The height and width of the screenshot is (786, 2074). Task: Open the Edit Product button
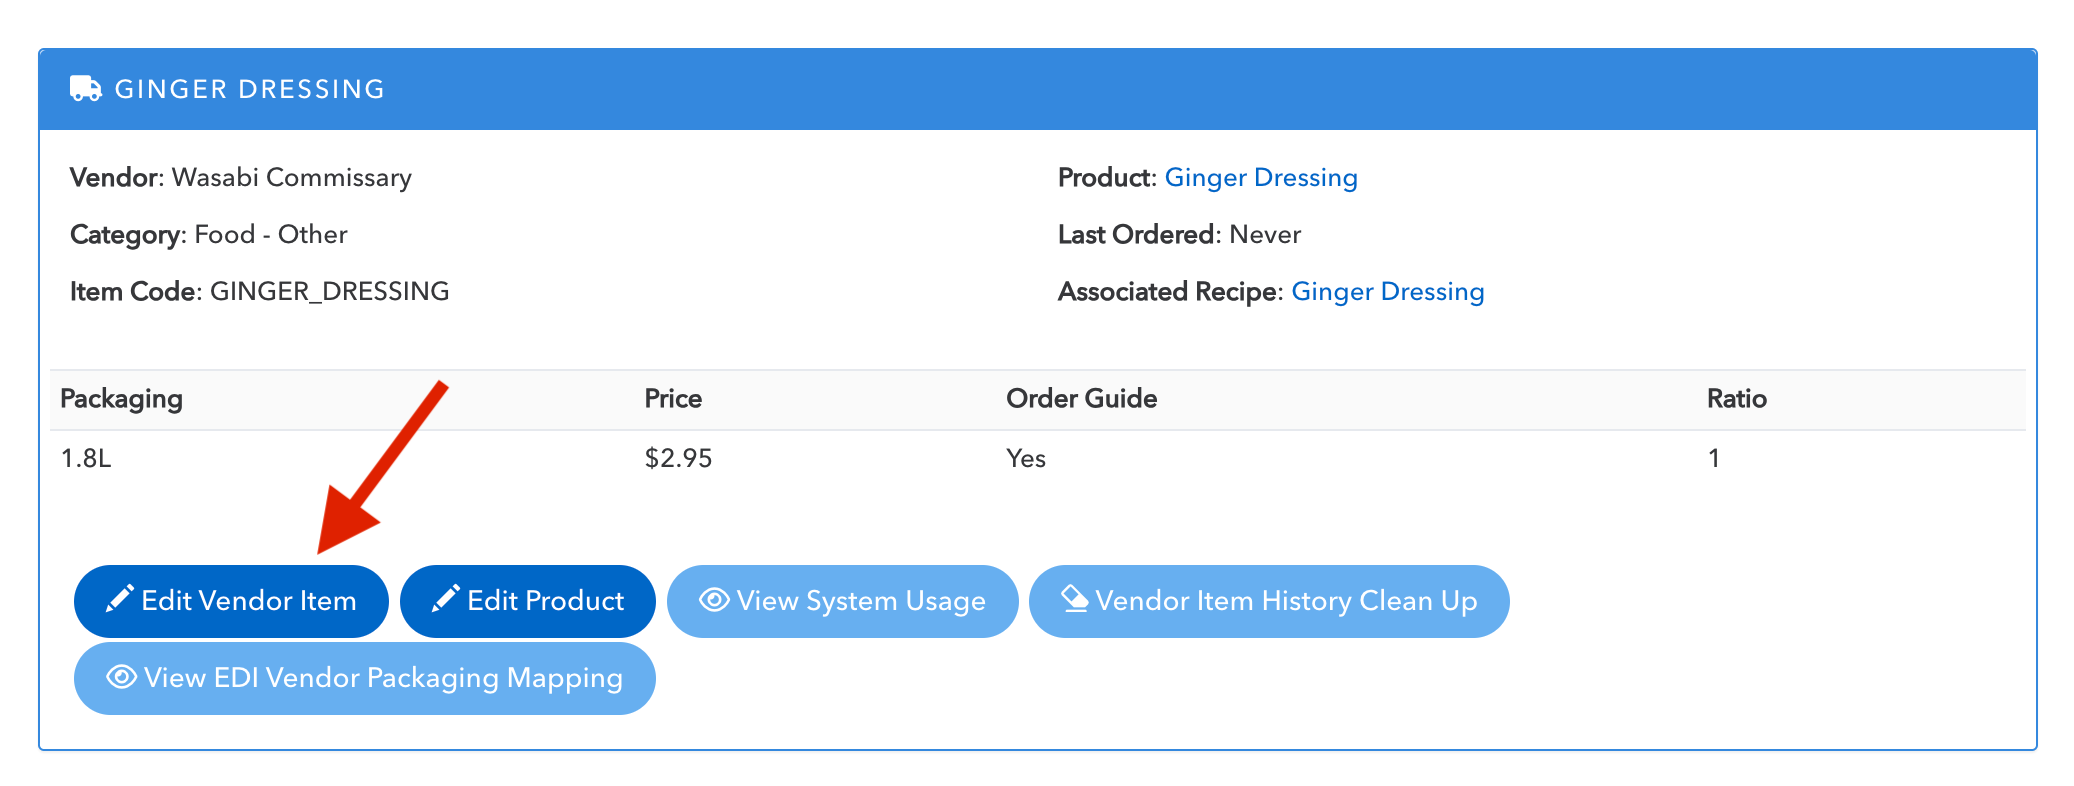[x=528, y=601]
